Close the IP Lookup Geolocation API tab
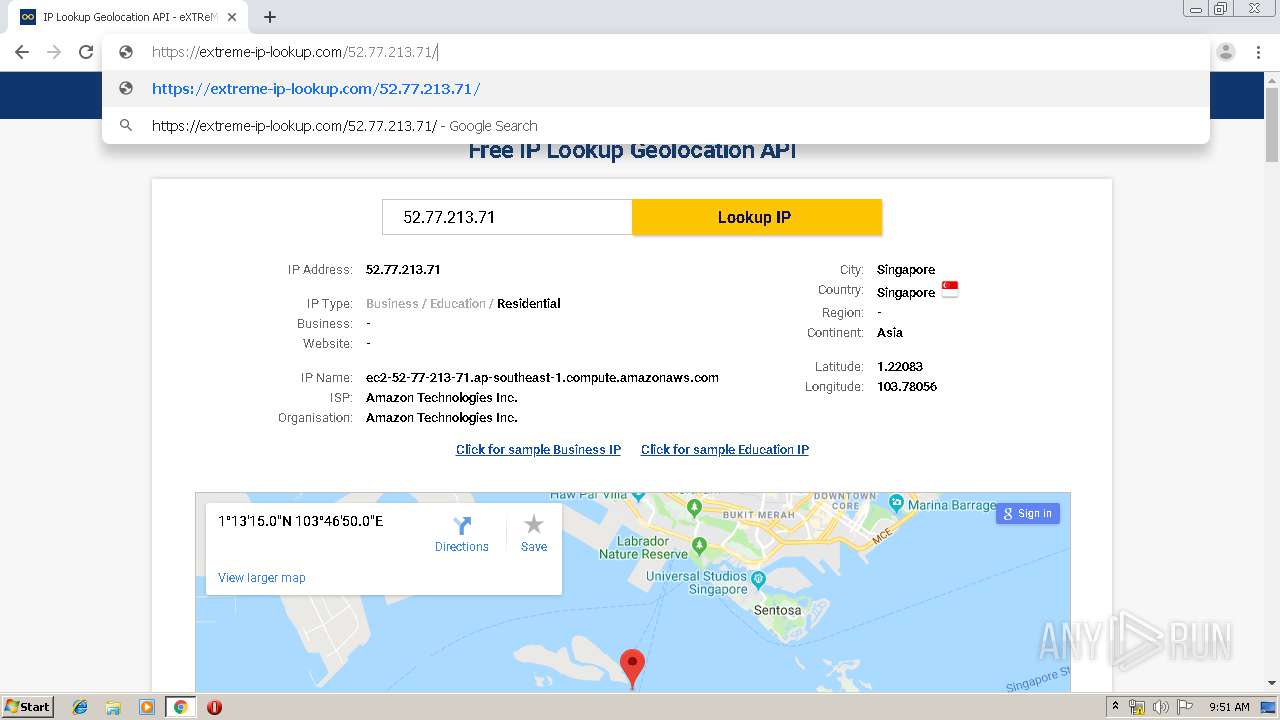Screen dimensions: 1280x720 tap(232, 17)
